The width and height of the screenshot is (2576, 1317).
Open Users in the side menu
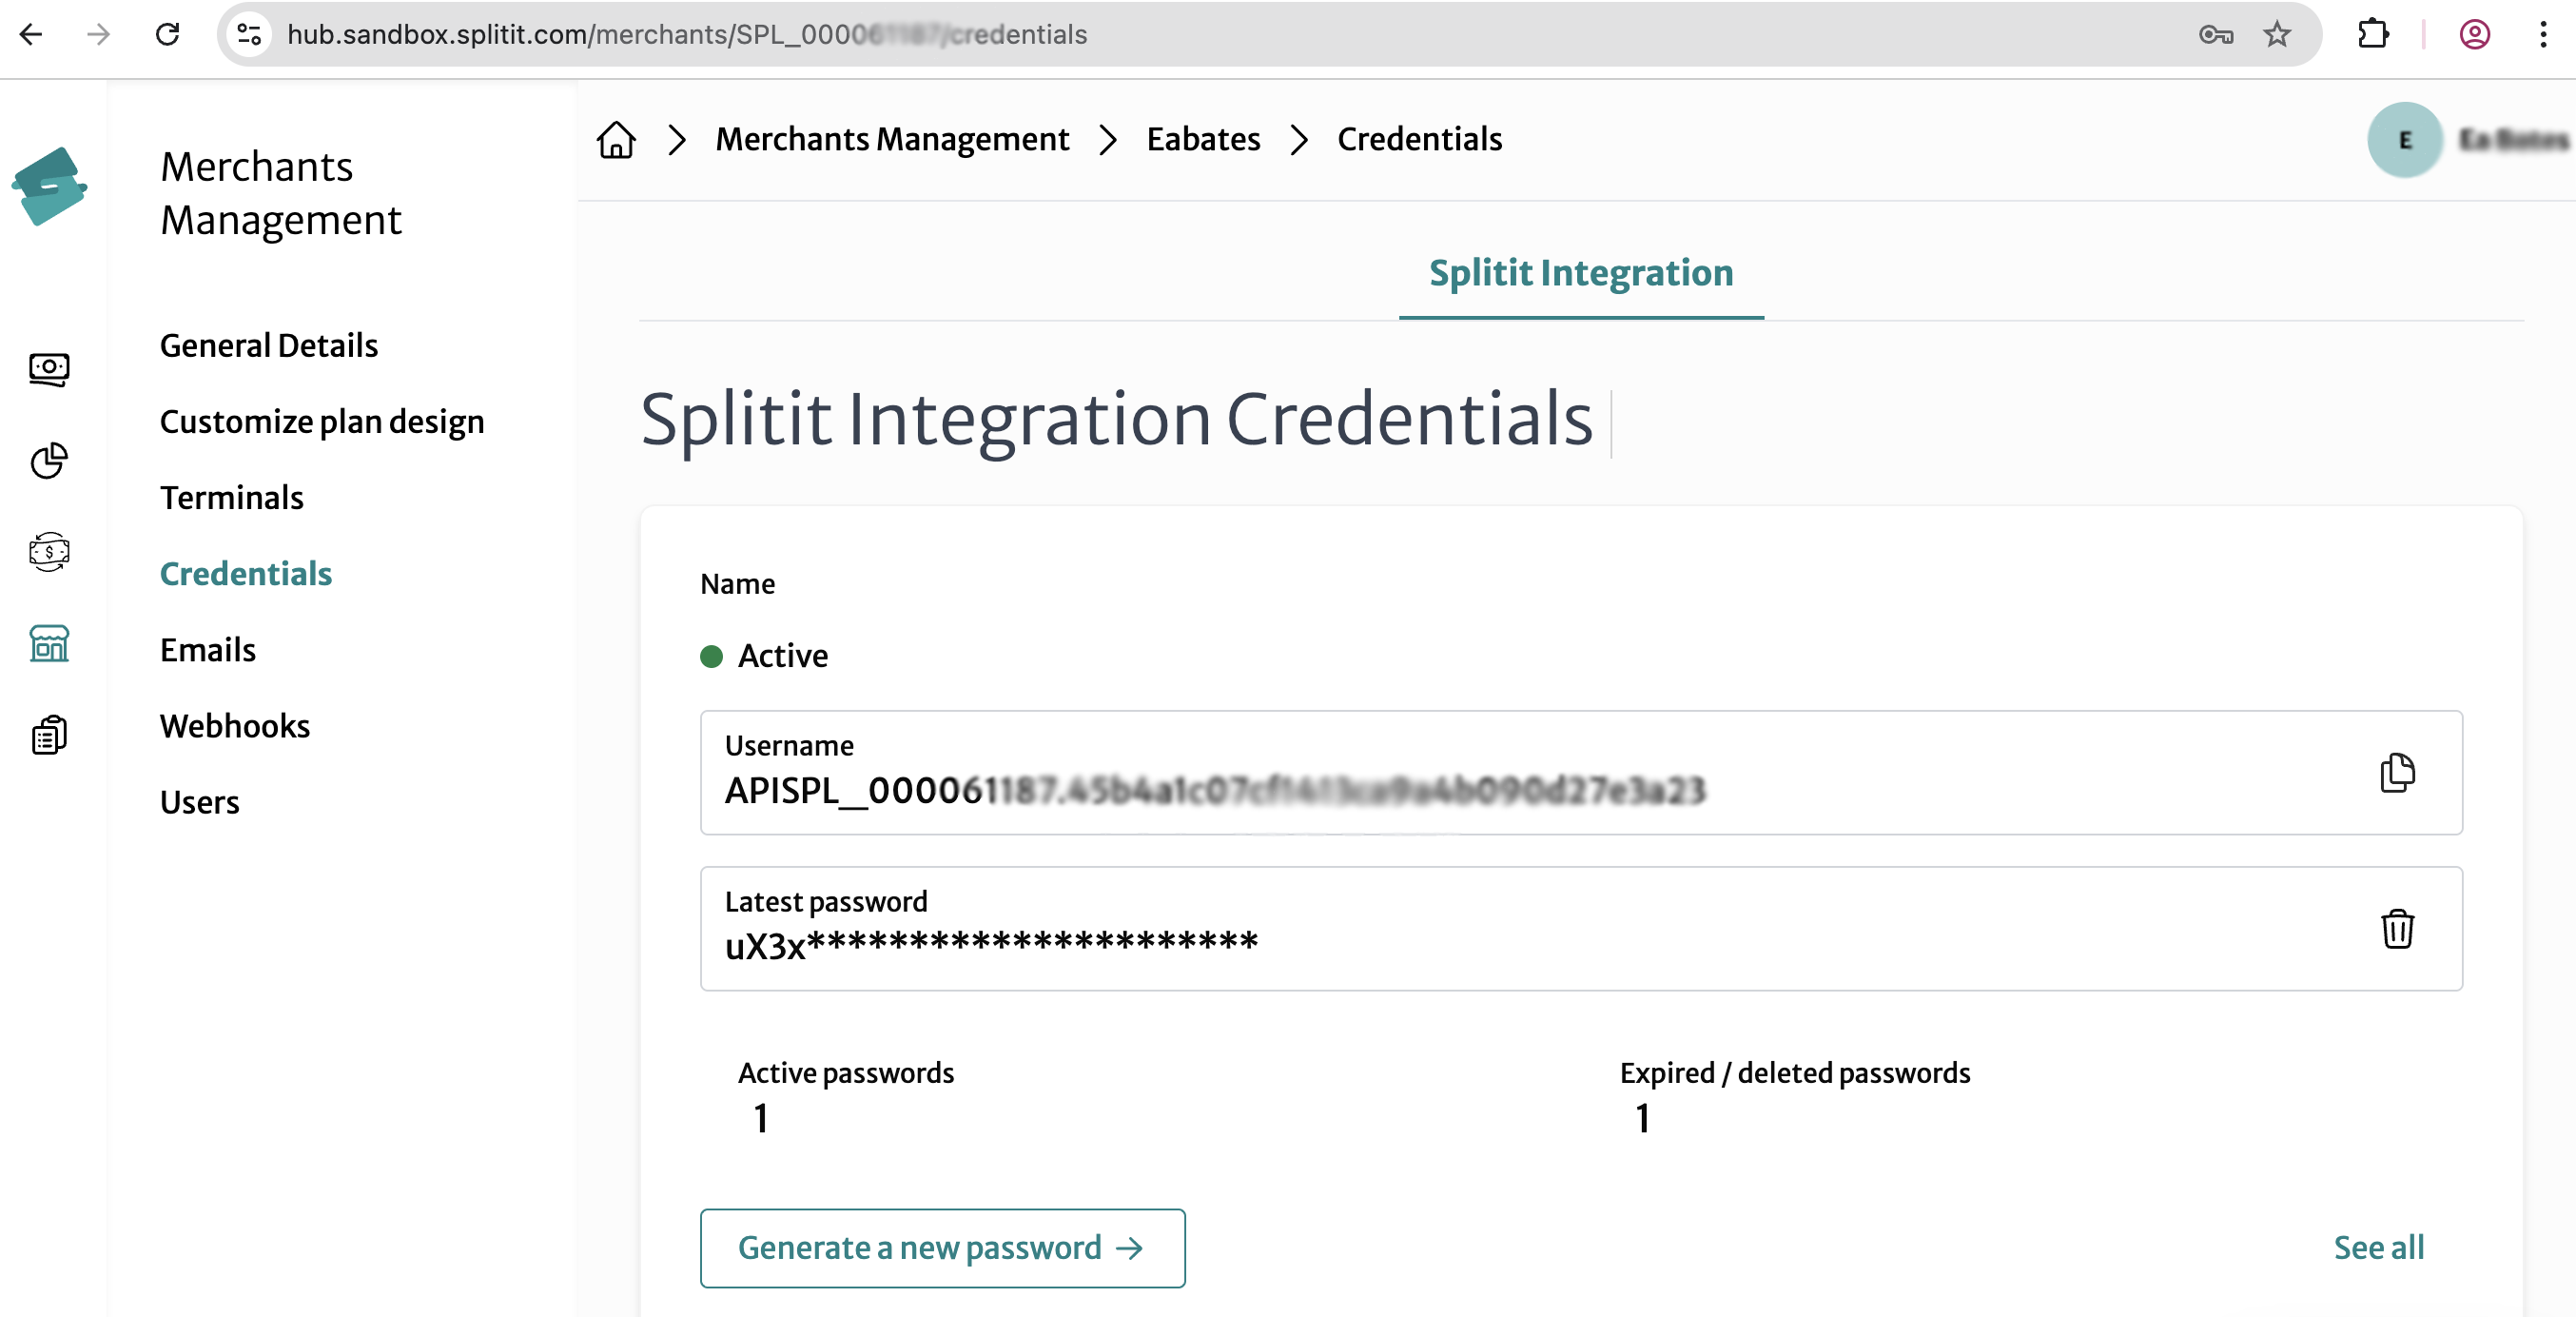[200, 802]
